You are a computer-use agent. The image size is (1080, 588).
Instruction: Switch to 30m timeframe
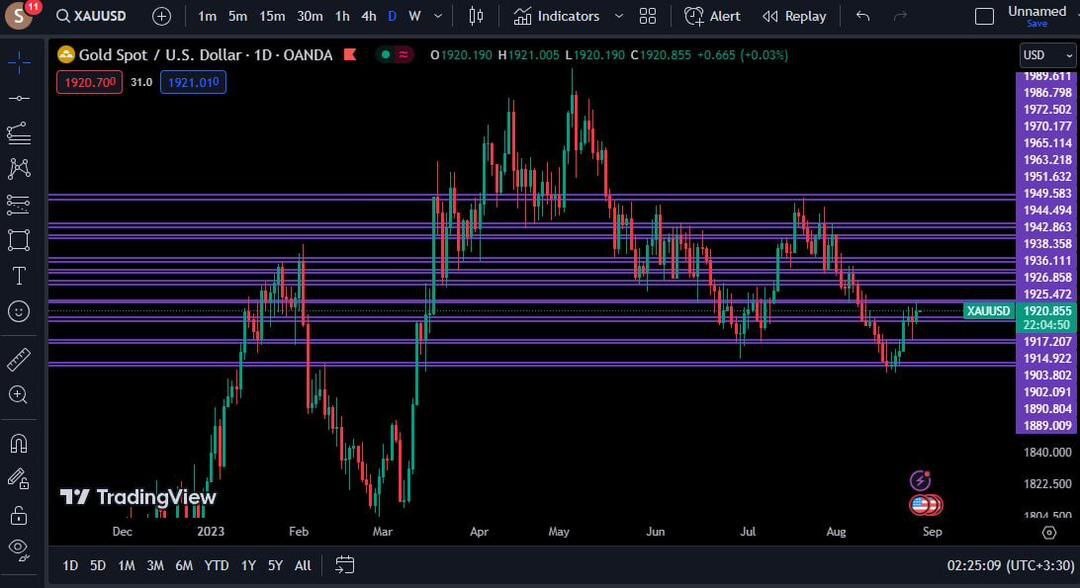coord(309,16)
